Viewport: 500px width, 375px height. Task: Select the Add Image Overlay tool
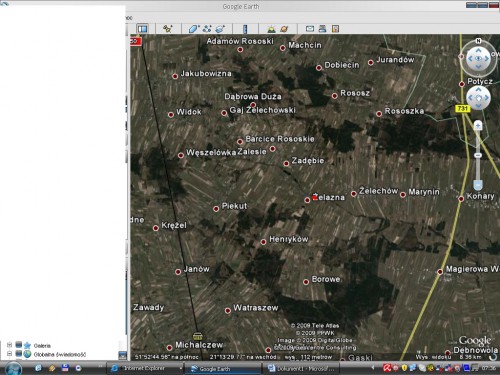(x=220, y=29)
